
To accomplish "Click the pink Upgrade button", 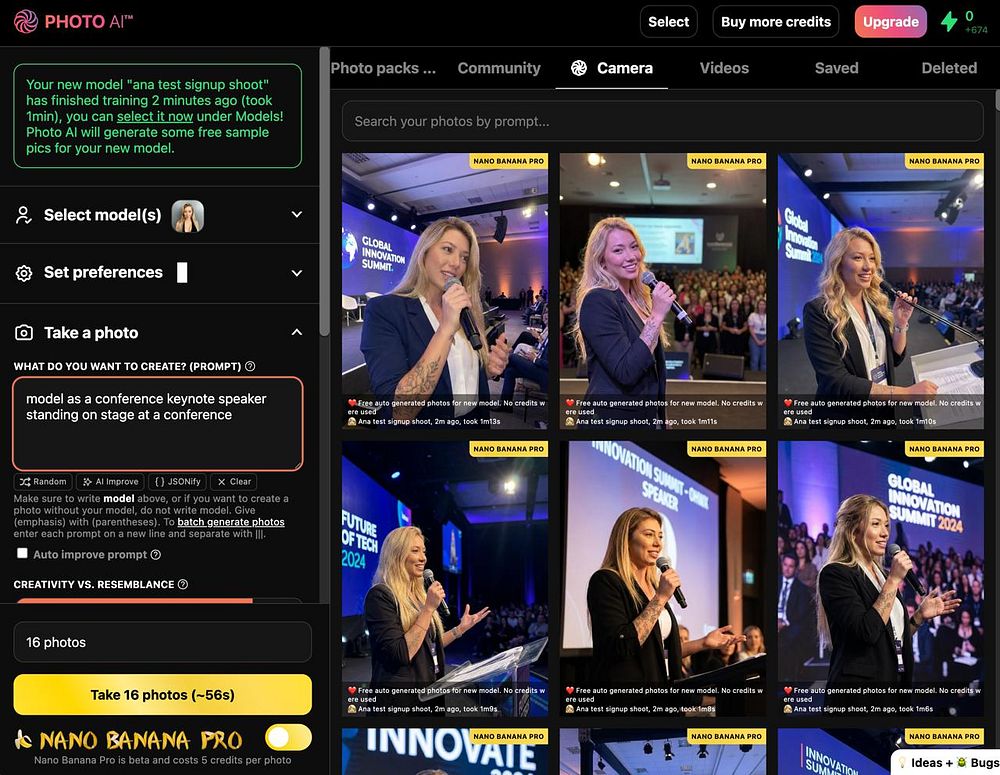I will [x=890, y=22].
